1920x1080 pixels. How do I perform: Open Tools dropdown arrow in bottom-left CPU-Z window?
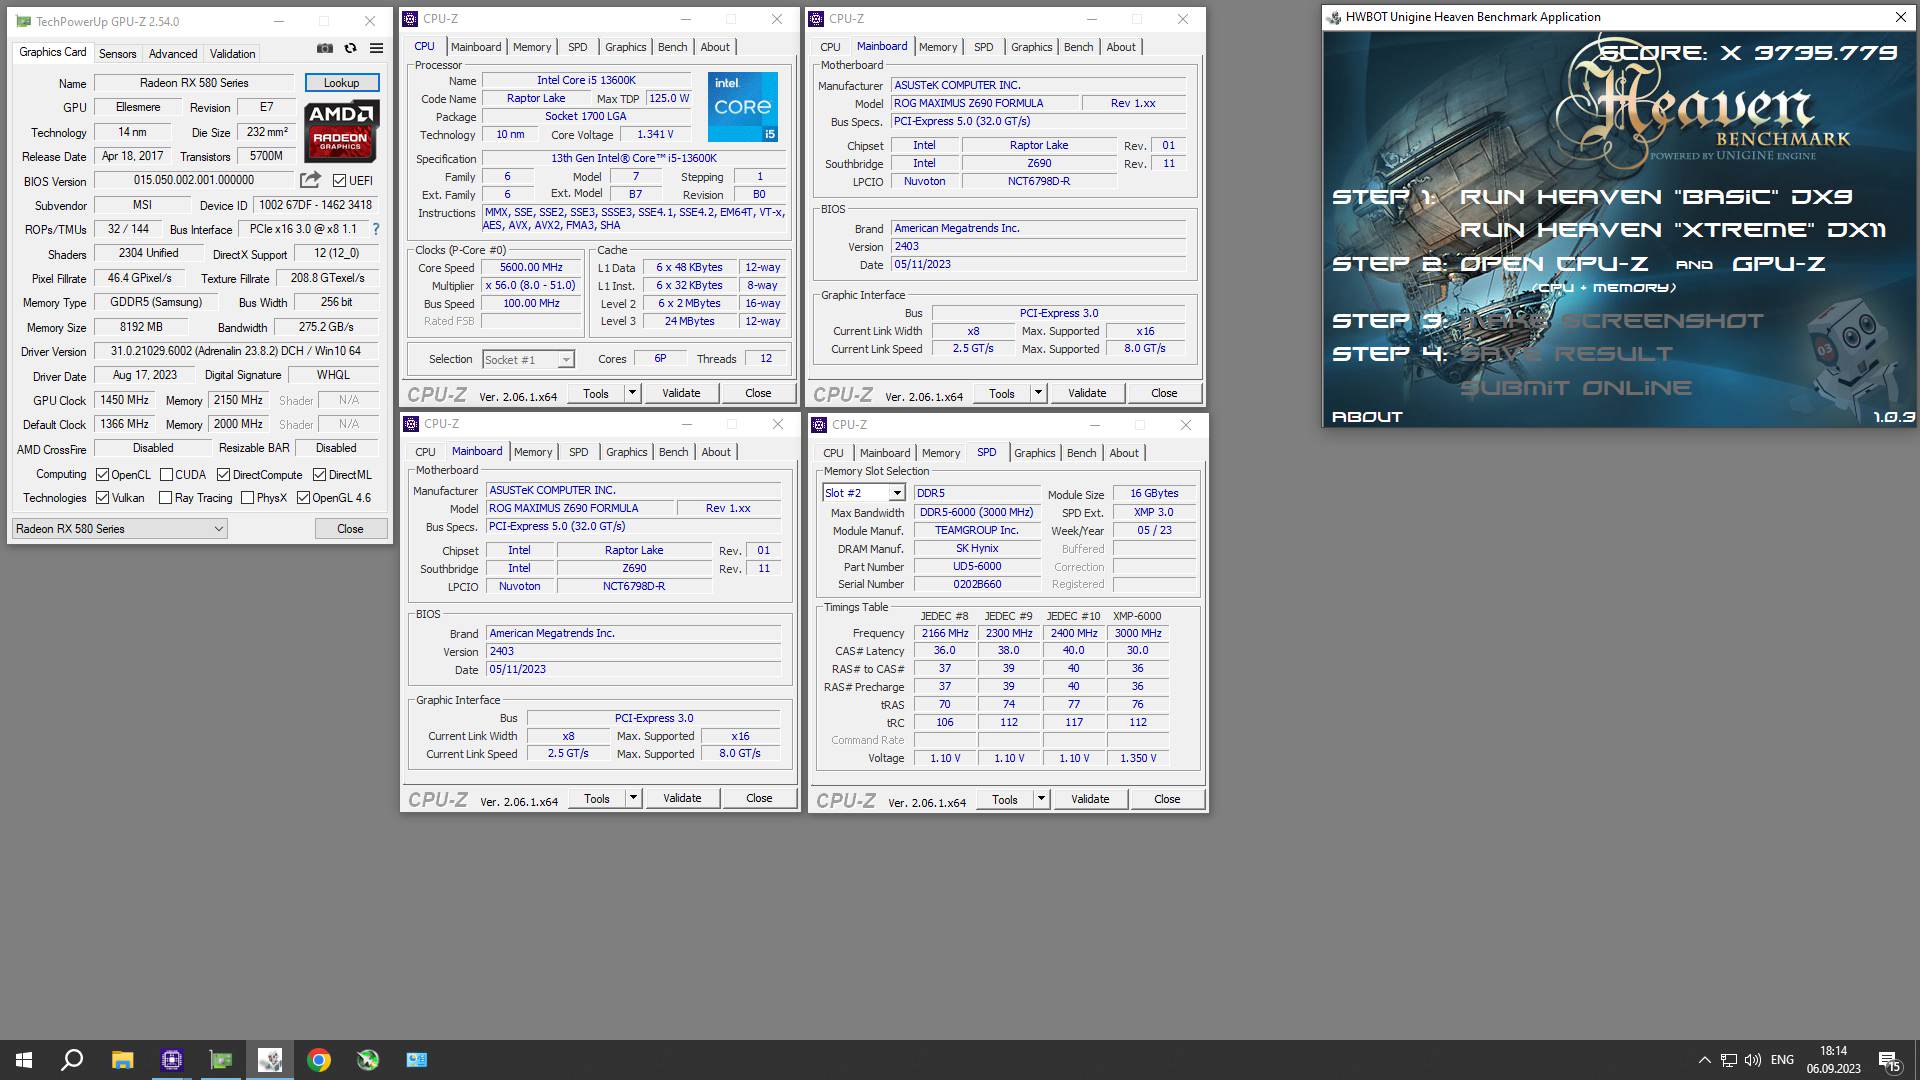633,798
